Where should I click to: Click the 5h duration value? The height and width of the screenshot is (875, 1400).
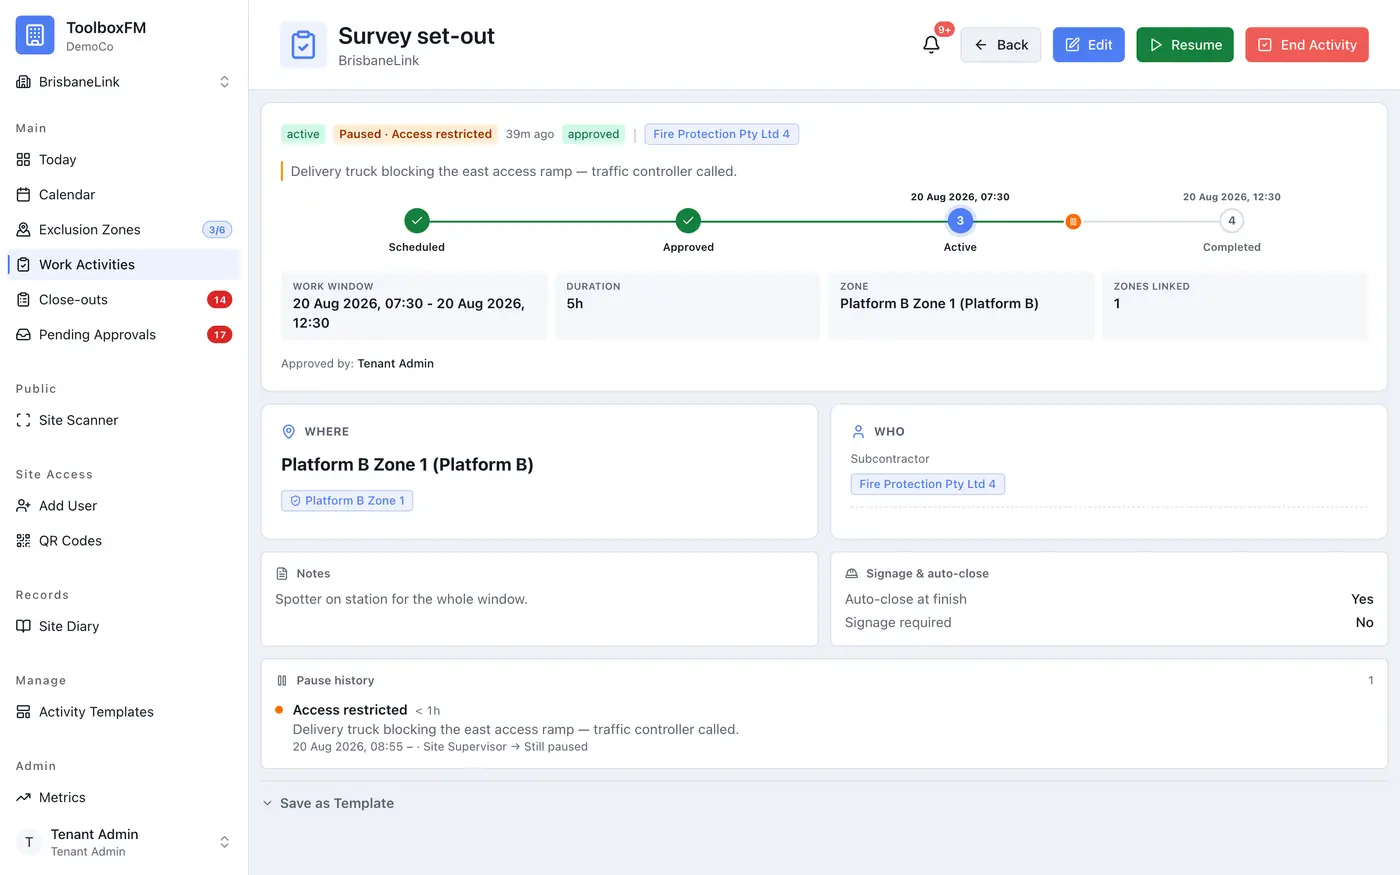[x=575, y=304]
